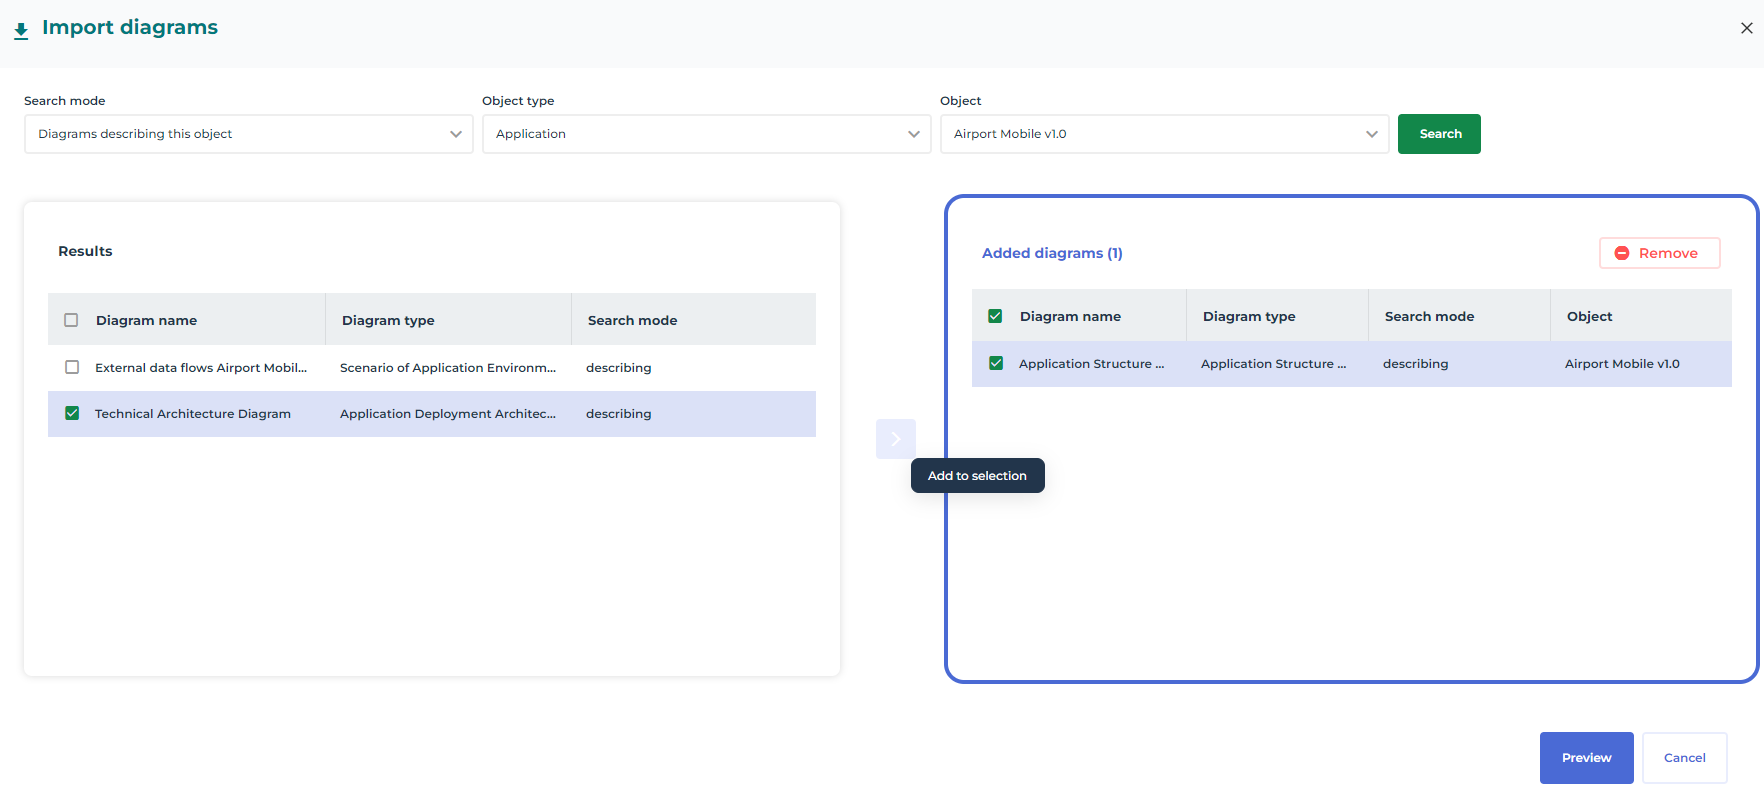Click the download icon beside Import diagrams
Screen dimensions: 1764x789
pyautogui.click(x=21, y=30)
